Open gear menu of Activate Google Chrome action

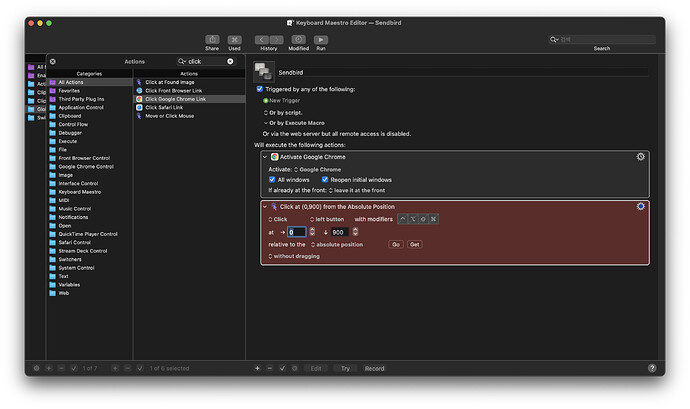tap(641, 157)
